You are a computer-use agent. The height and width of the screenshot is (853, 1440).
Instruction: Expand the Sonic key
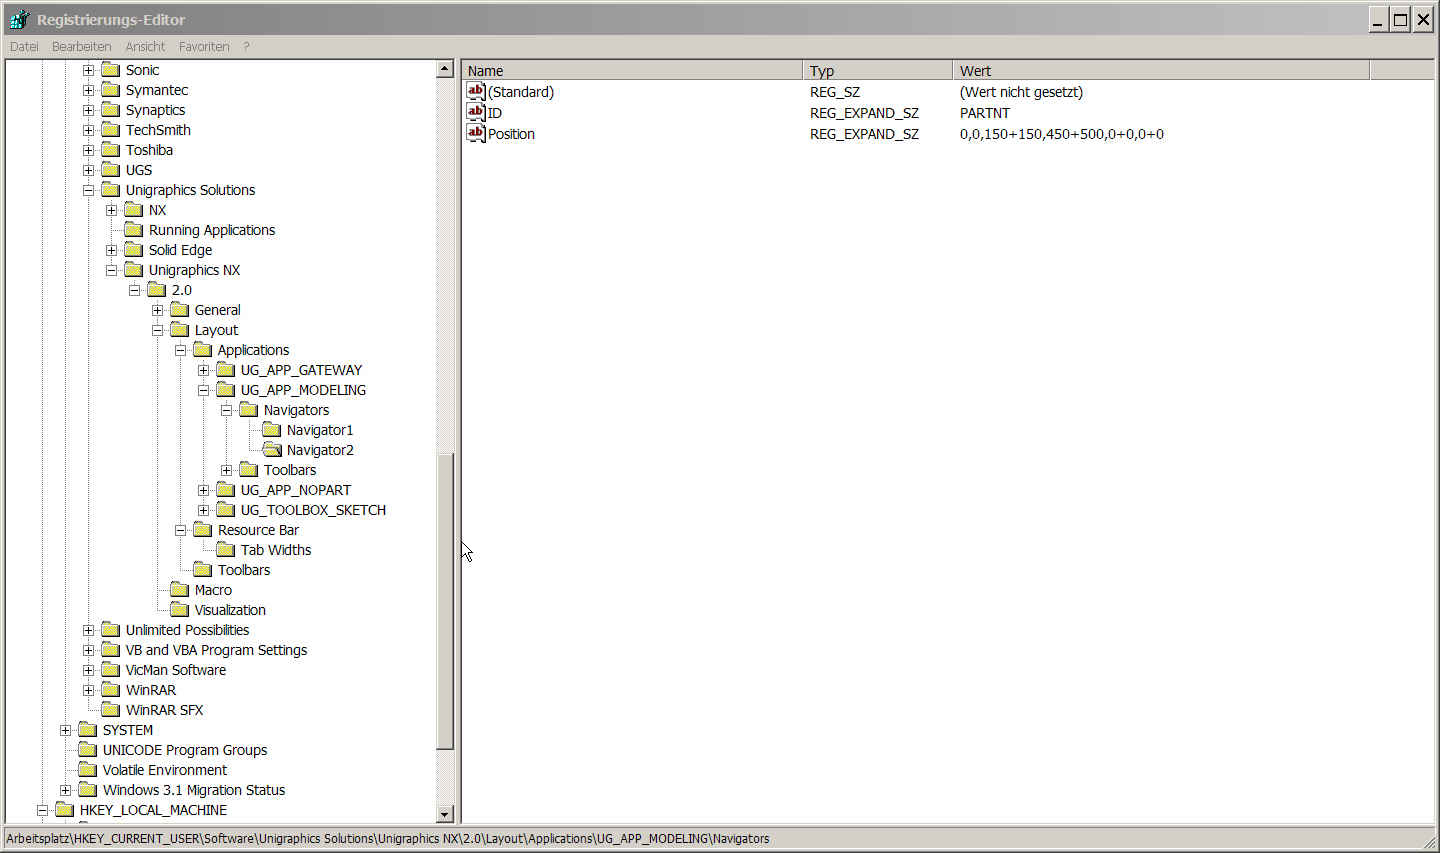[x=88, y=70]
